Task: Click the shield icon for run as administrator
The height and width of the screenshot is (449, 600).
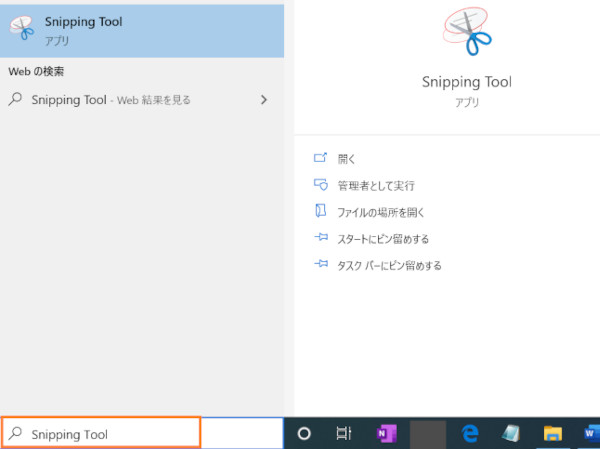Action: pos(321,184)
